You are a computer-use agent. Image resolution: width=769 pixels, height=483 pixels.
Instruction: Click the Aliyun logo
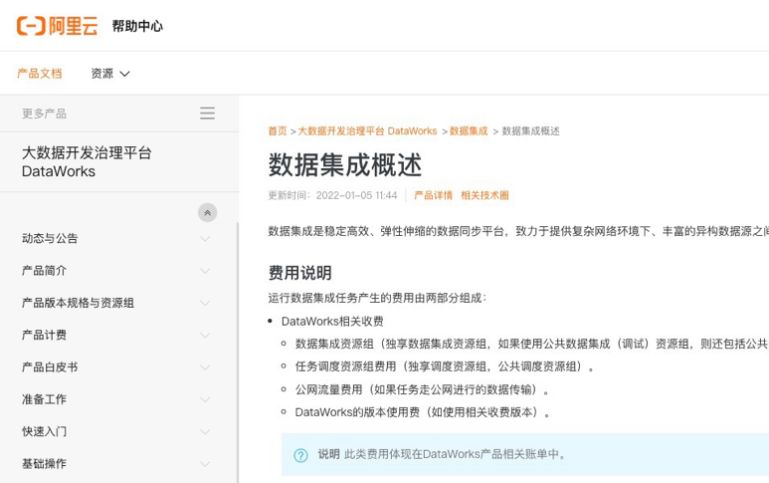[x=57, y=26]
